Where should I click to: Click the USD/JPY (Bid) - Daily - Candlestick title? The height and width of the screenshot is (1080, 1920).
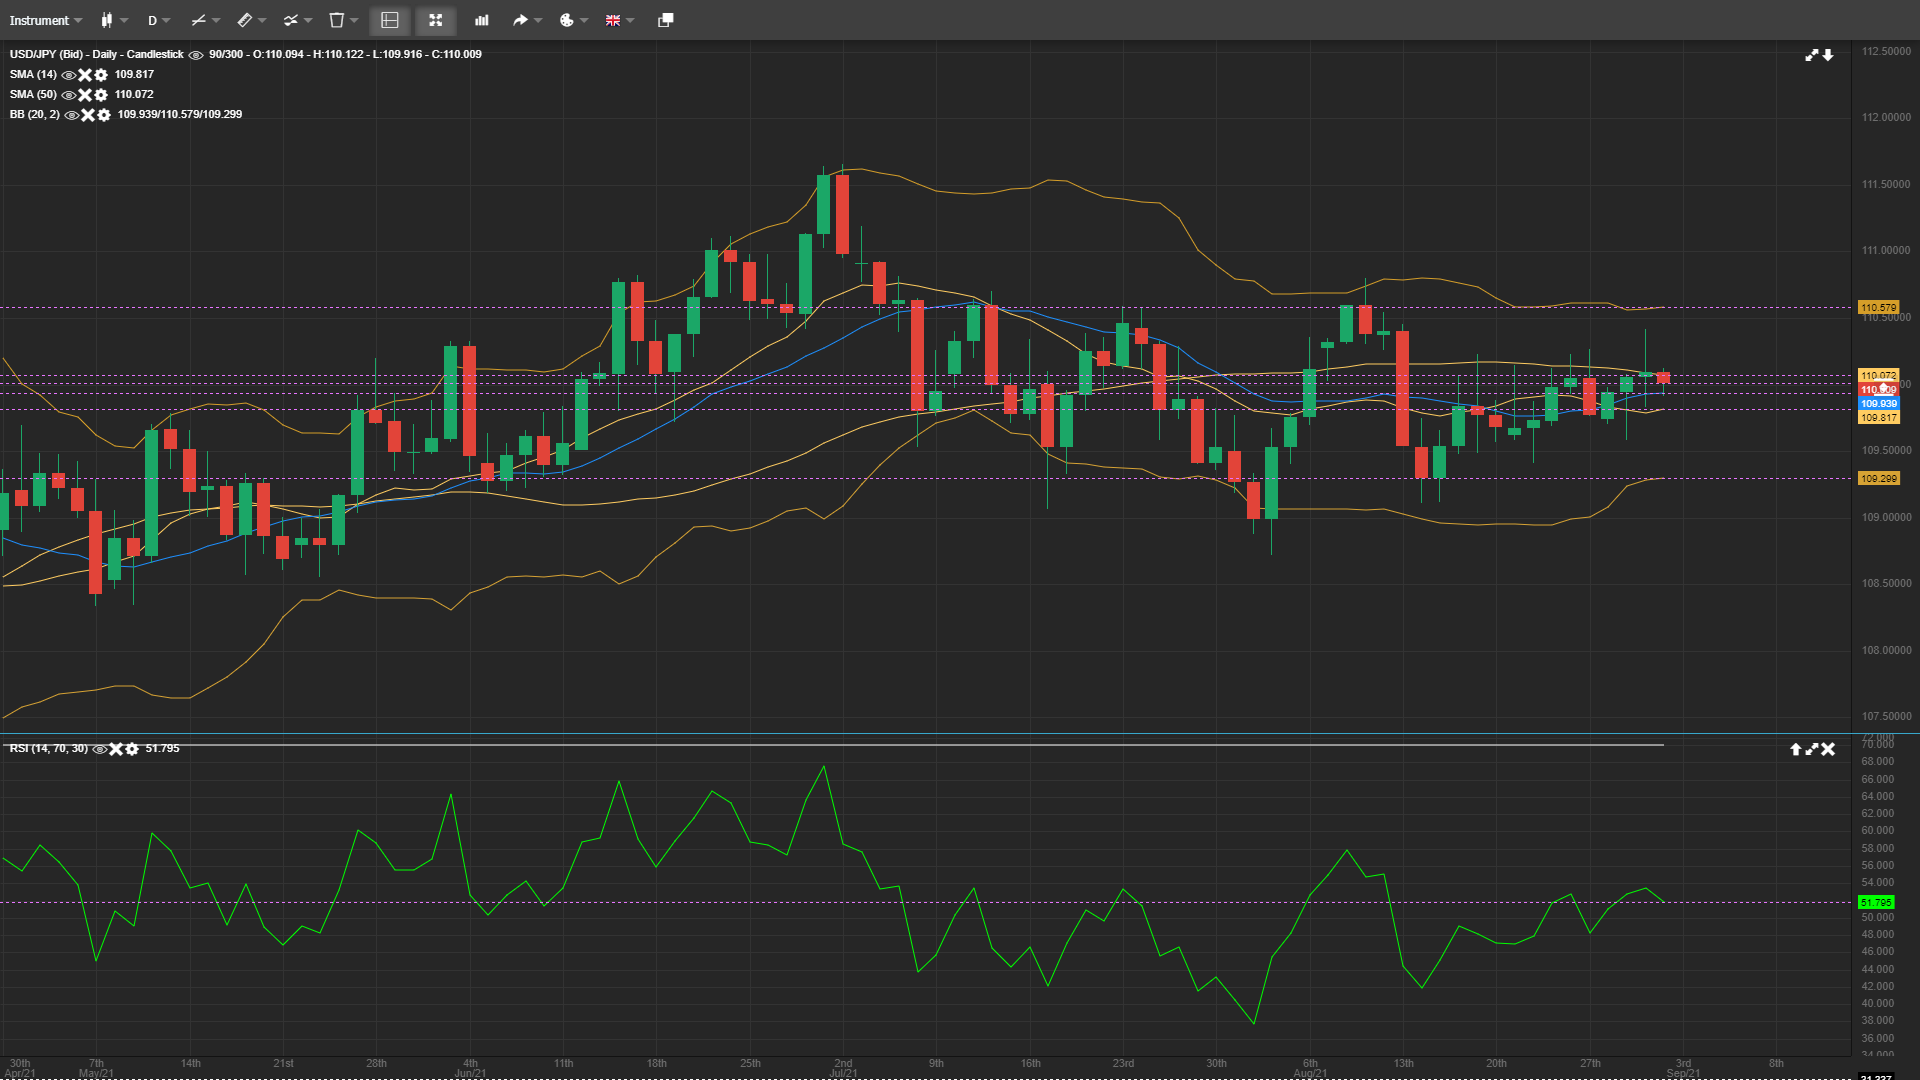[97, 54]
